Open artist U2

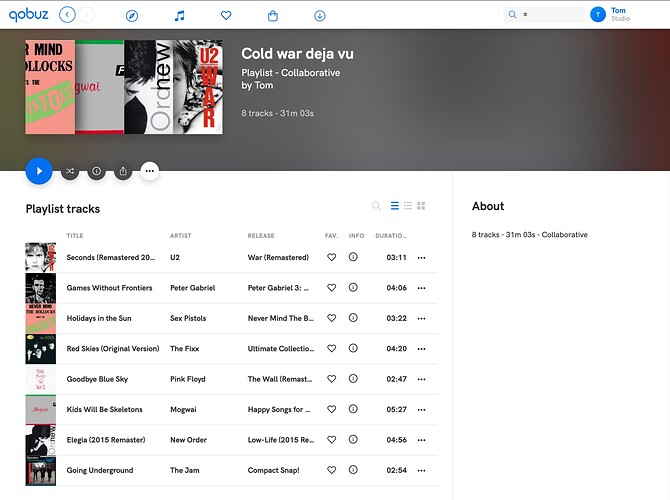(175, 257)
